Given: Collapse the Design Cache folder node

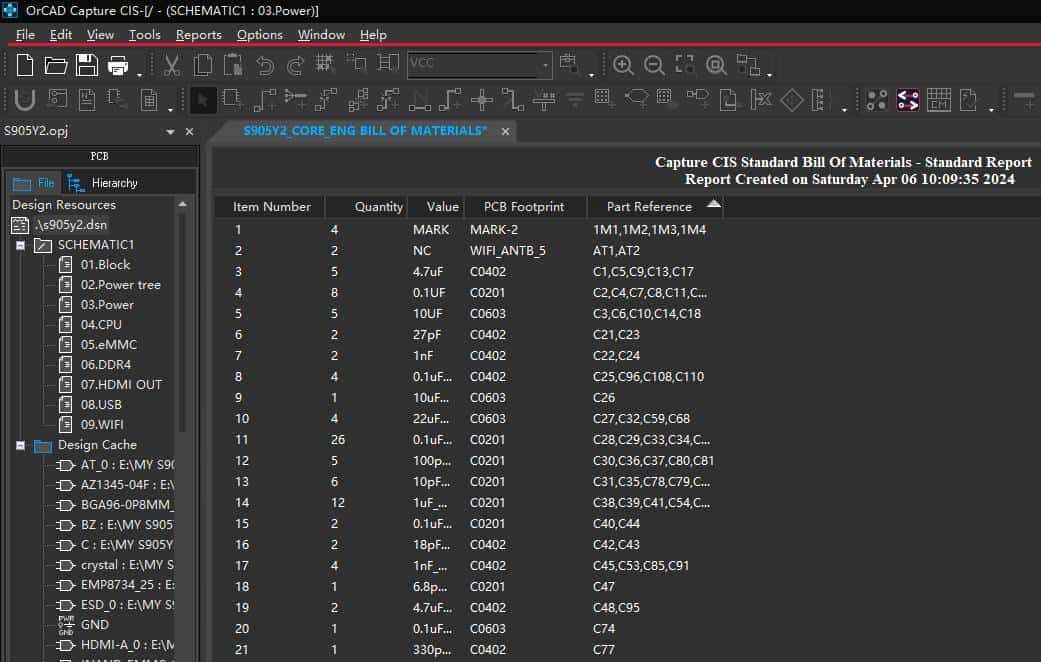Looking at the screenshot, I should pyautogui.click(x=20, y=445).
